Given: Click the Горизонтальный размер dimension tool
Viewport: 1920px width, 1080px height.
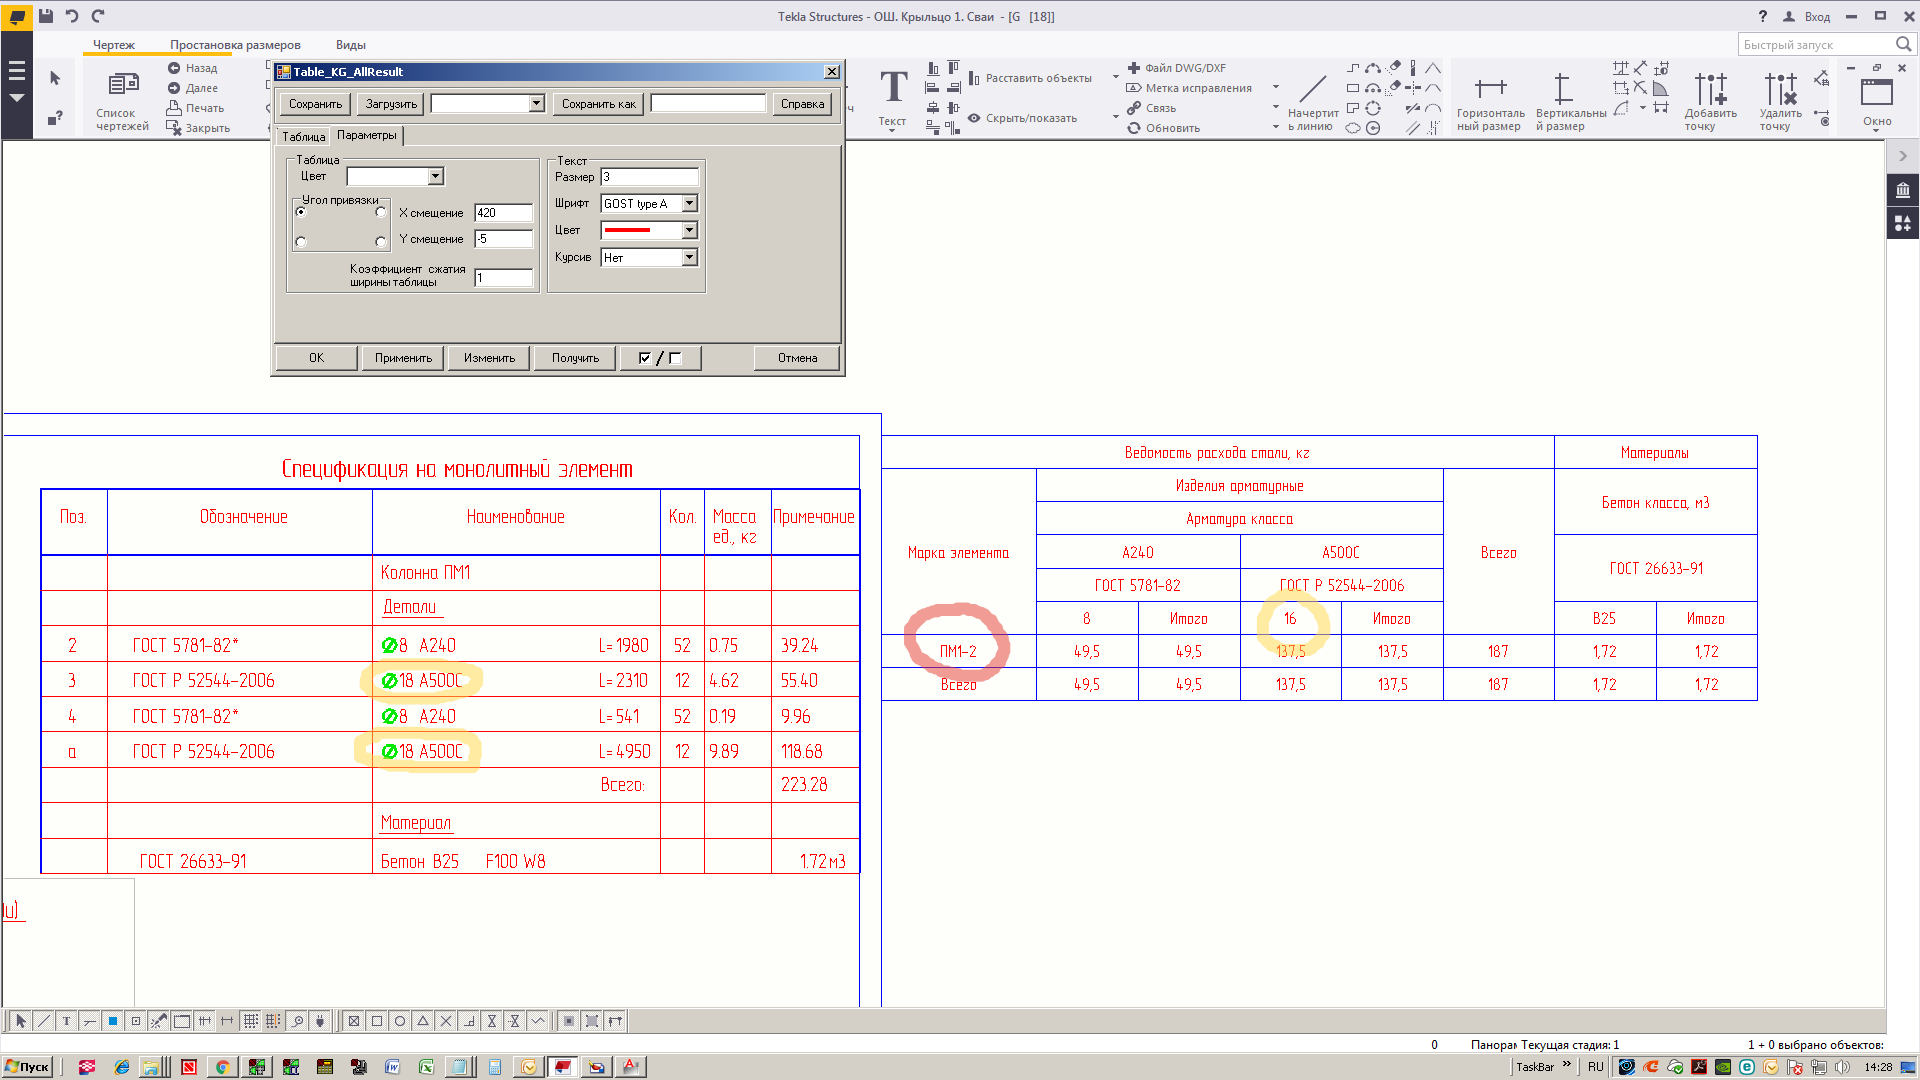Looking at the screenshot, I should tap(1490, 90).
